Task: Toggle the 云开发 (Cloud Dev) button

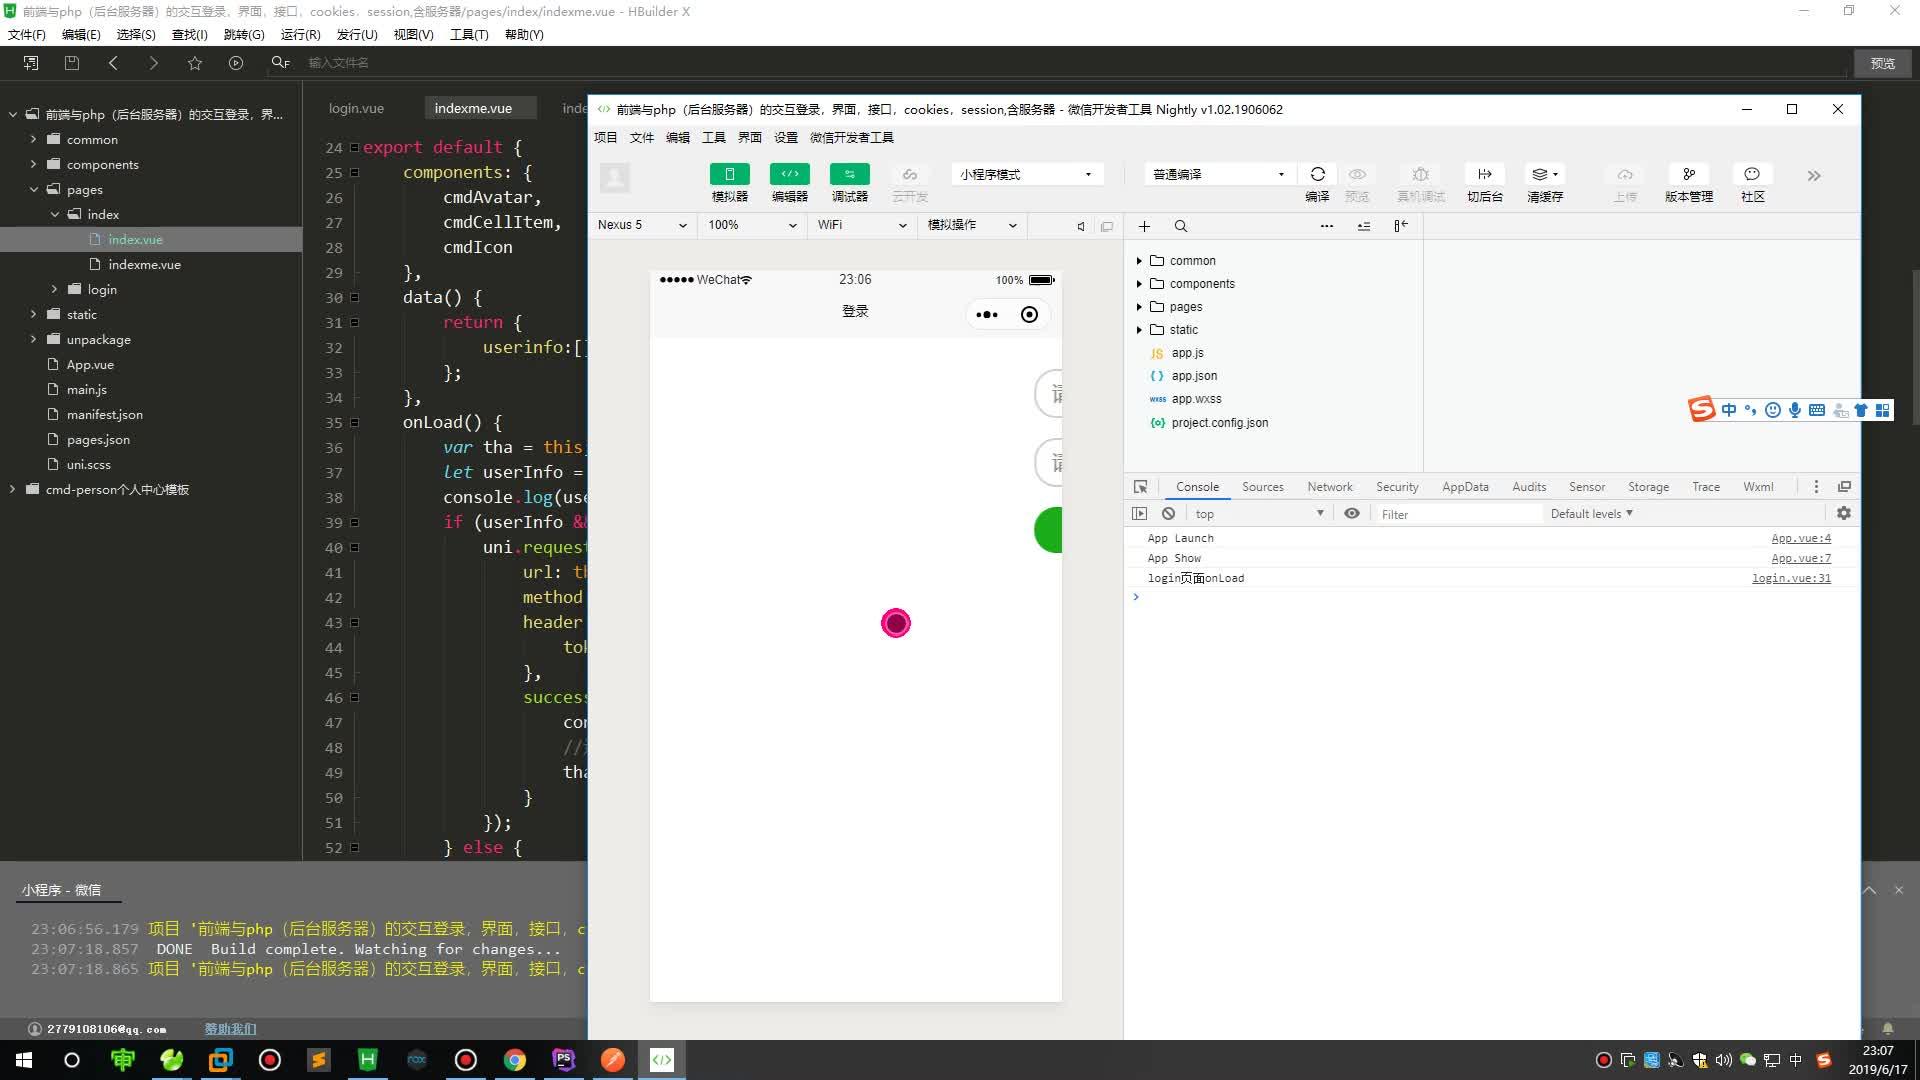Action: (x=909, y=174)
